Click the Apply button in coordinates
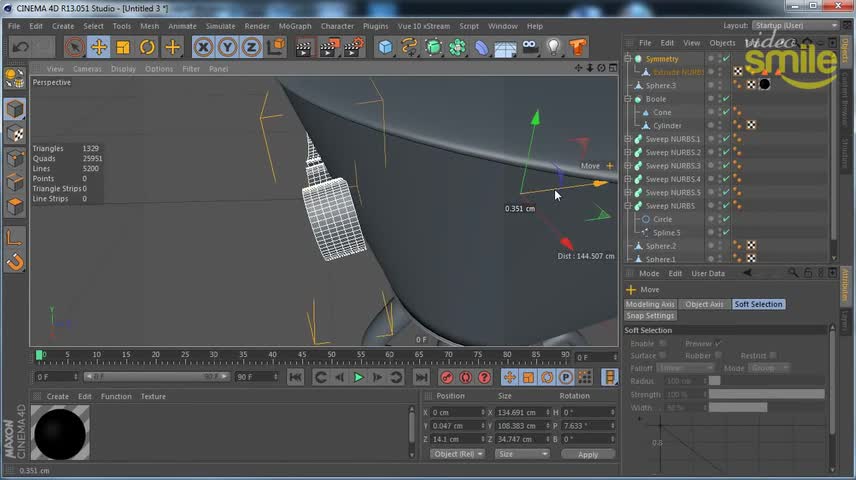Image resolution: width=856 pixels, height=480 pixels. point(587,454)
